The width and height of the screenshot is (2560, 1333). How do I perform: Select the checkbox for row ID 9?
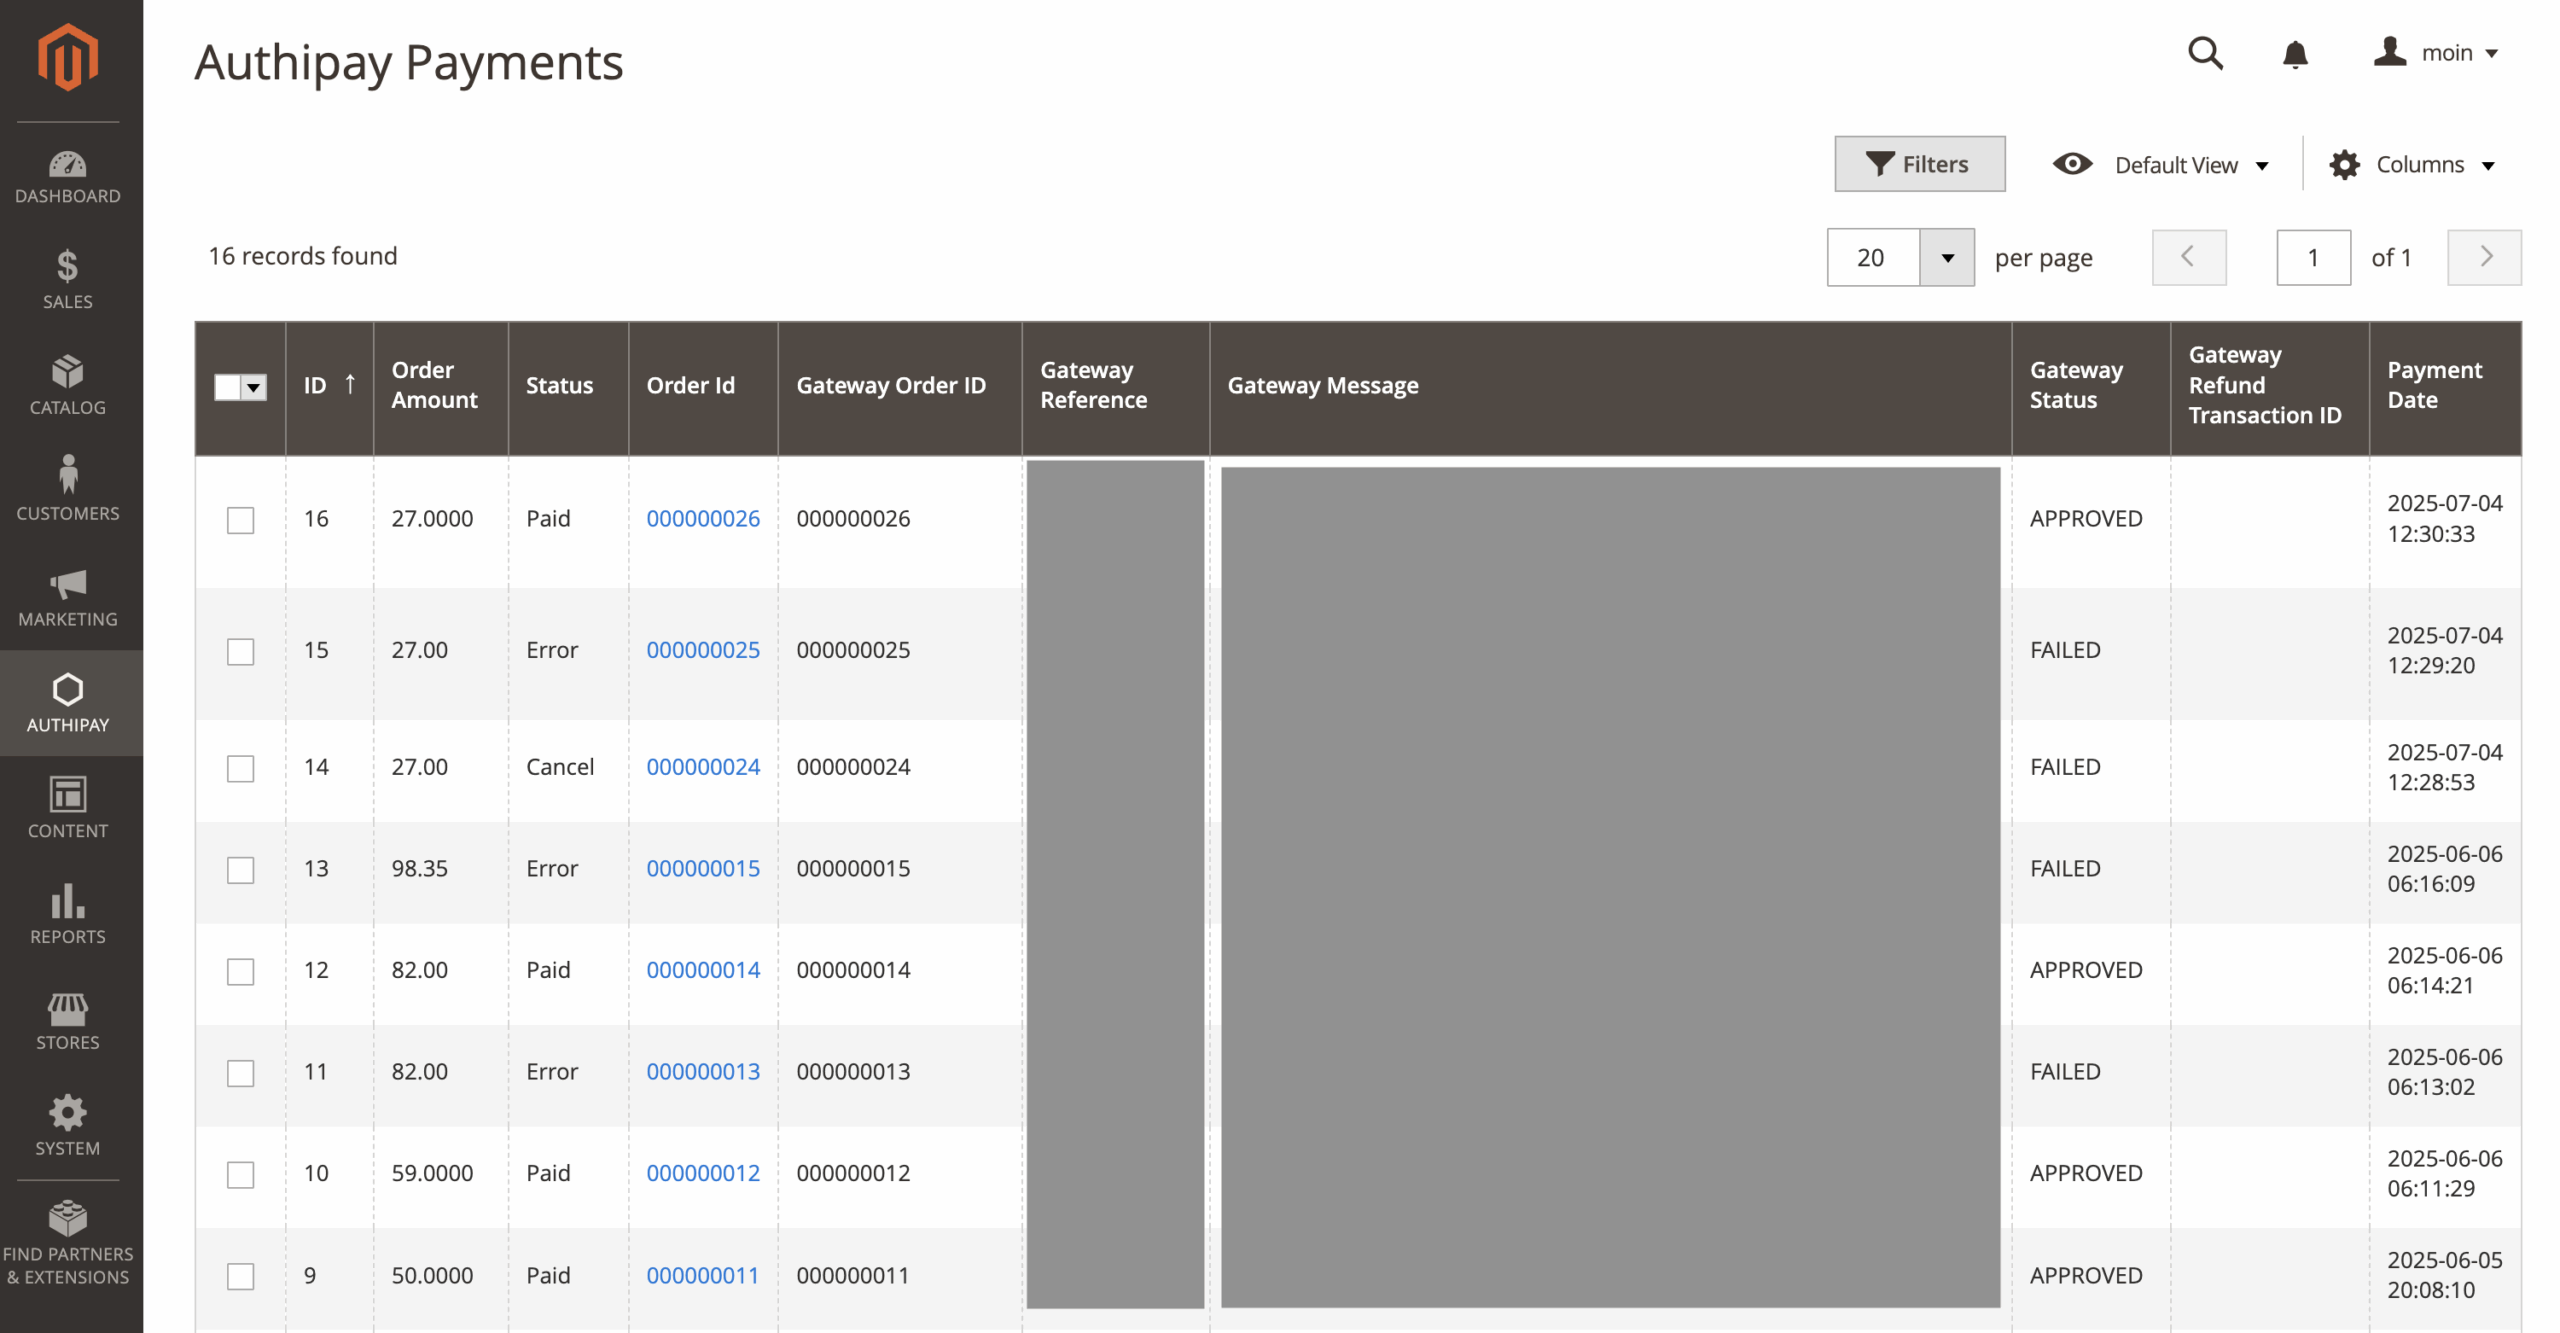point(240,1277)
